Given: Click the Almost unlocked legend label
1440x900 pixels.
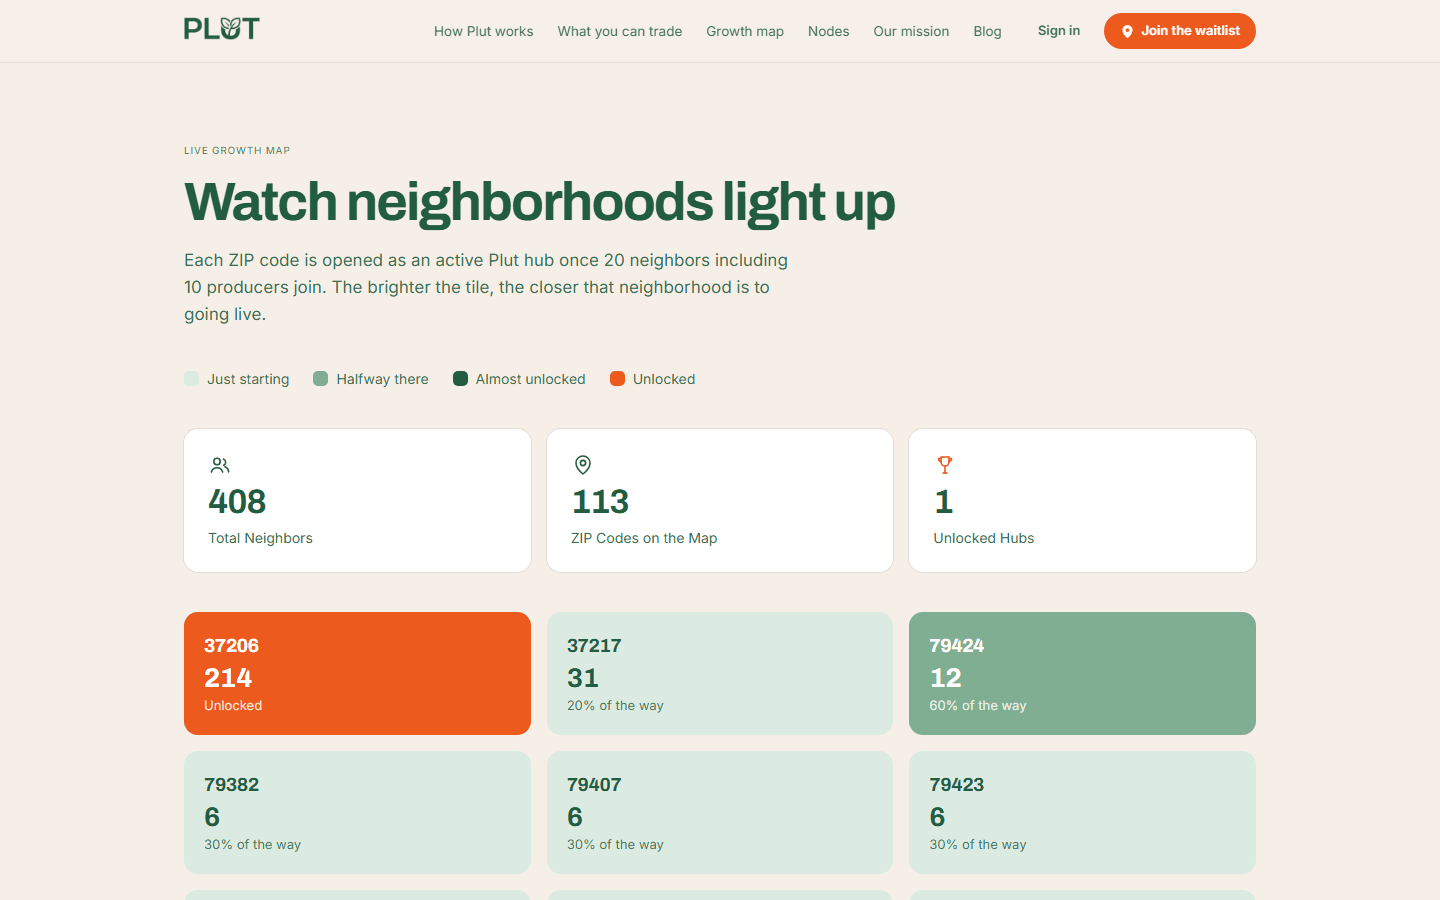Looking at the screenshot, I should pos(531,379).
